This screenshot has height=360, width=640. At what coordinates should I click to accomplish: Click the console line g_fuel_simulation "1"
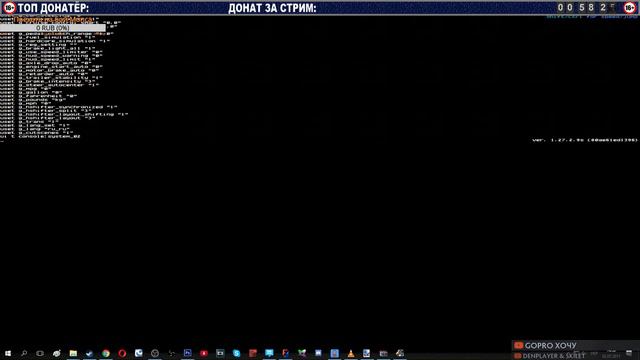point(47,37)
